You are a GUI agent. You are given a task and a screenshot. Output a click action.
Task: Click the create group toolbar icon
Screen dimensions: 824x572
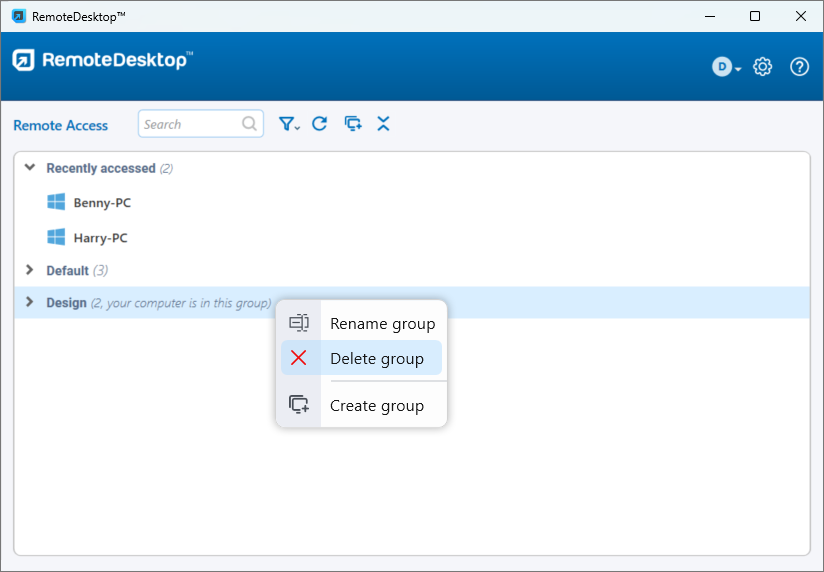(352, 124)
